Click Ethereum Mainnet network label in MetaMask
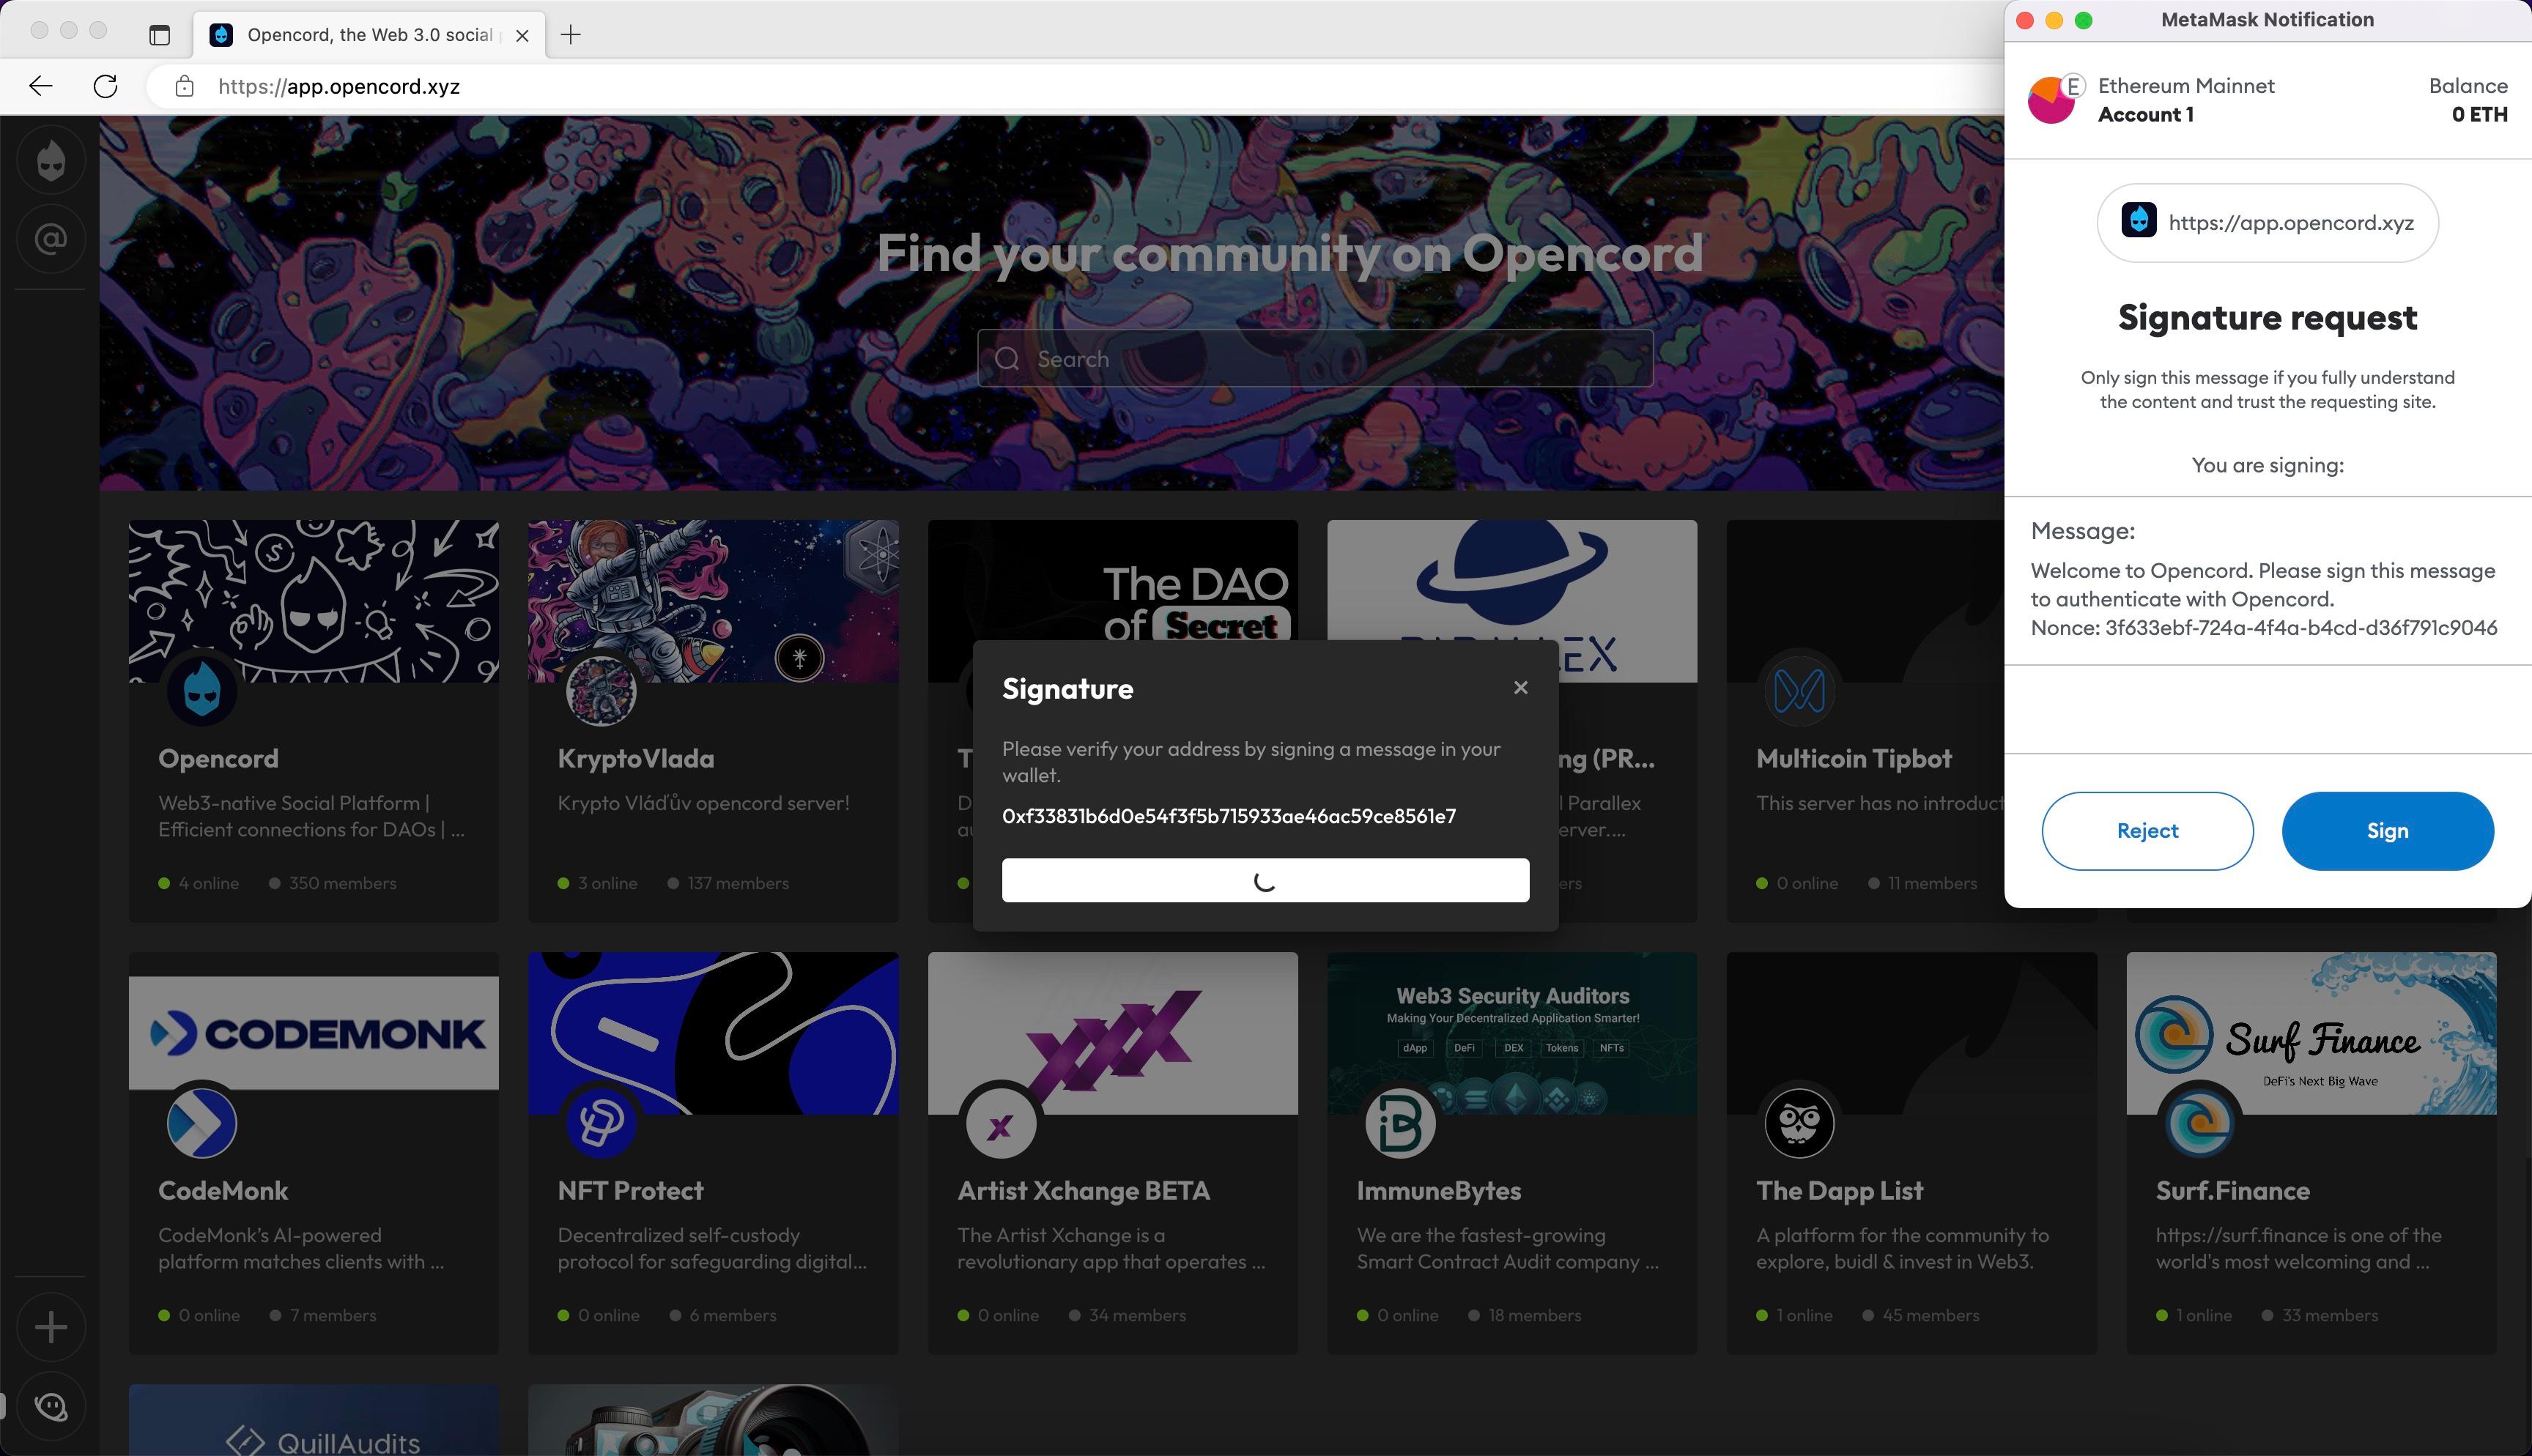Viewport: 2532px width, 1456px height. point(2186,86)
